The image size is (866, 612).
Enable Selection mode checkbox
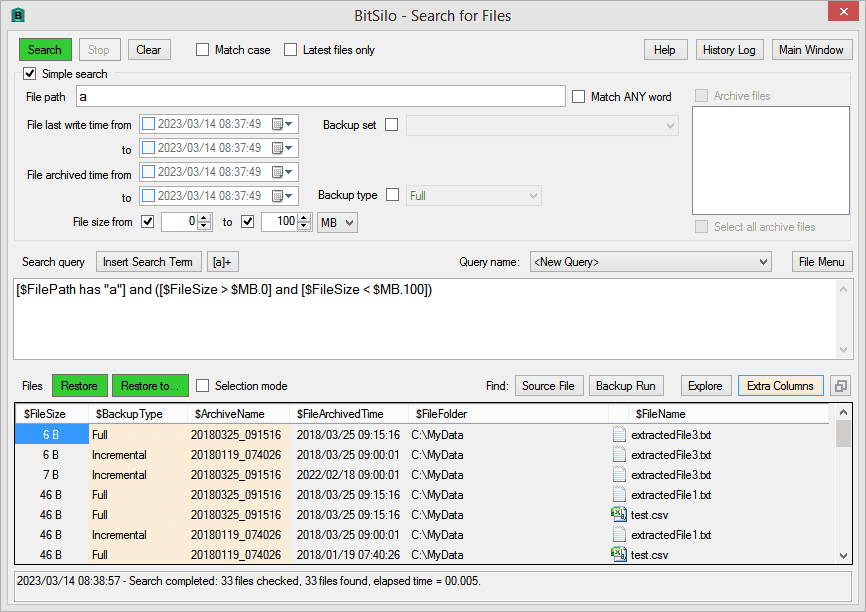point(203,386)
